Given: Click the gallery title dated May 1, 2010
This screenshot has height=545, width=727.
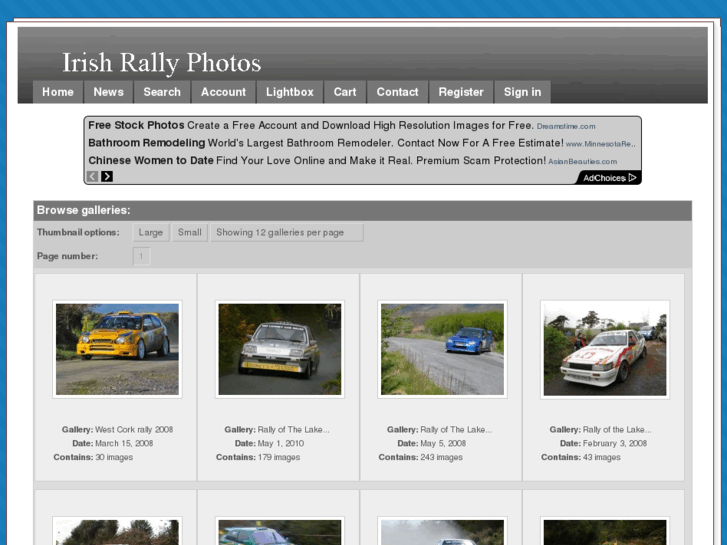Looking at the screenshot, I should pyautogui.click(x=293, y=430).
